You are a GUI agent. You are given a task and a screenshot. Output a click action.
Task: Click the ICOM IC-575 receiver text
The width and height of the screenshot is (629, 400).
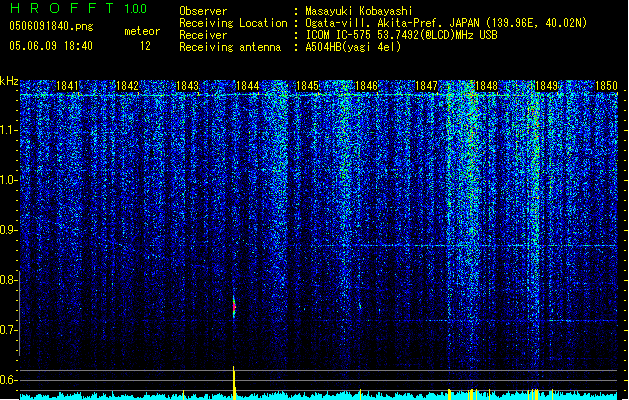point(401,35)
